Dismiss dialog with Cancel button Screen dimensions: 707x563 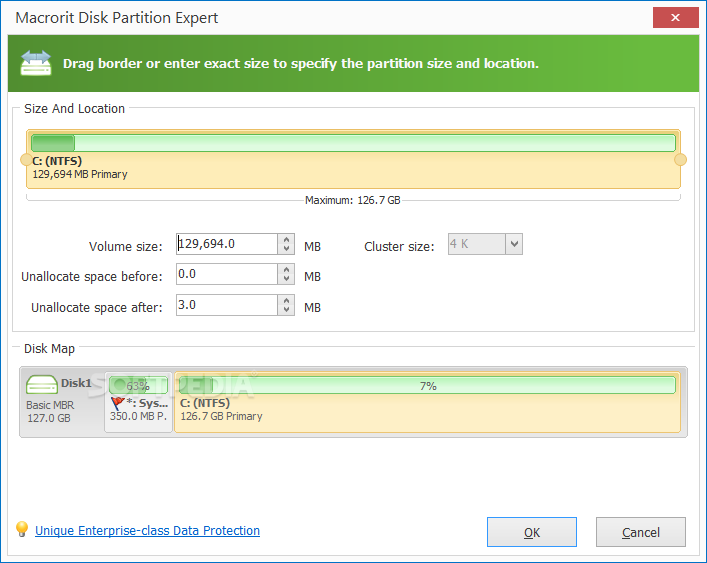[641, 532]
